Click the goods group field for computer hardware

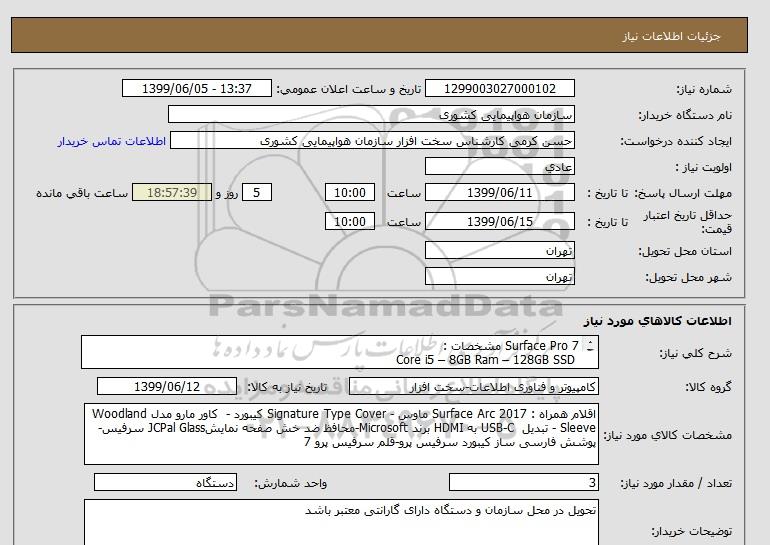point(474,387)
